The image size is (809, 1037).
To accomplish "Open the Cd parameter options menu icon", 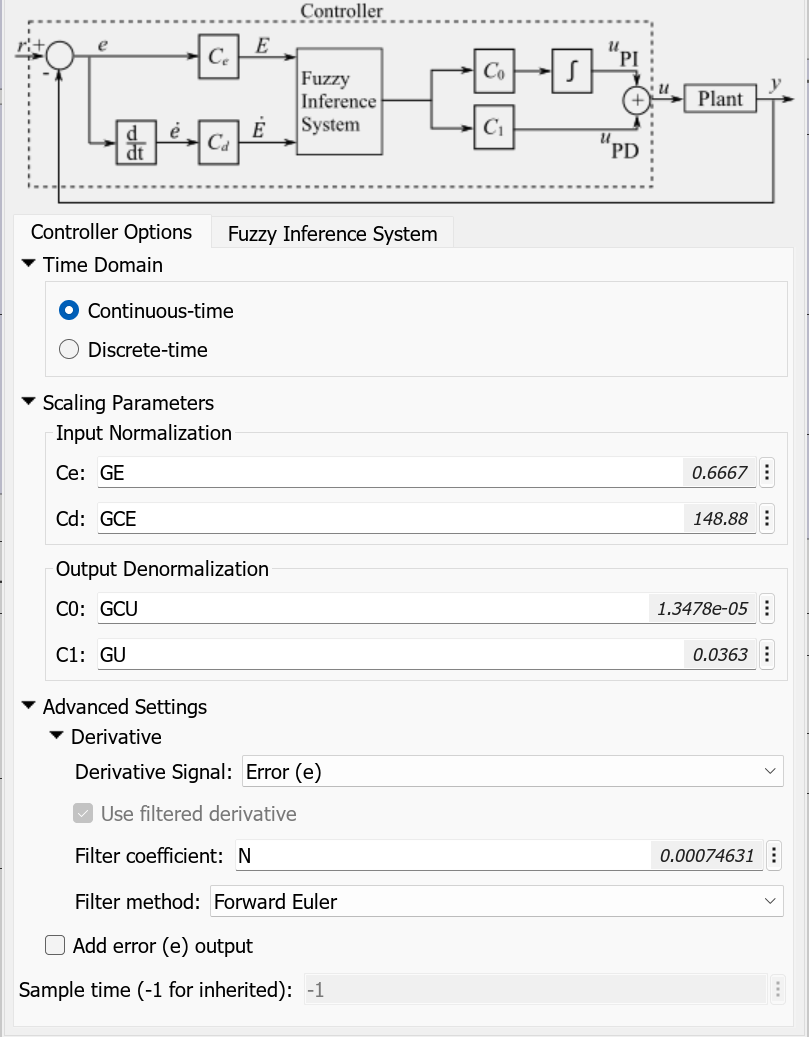I will pos(767,518).
